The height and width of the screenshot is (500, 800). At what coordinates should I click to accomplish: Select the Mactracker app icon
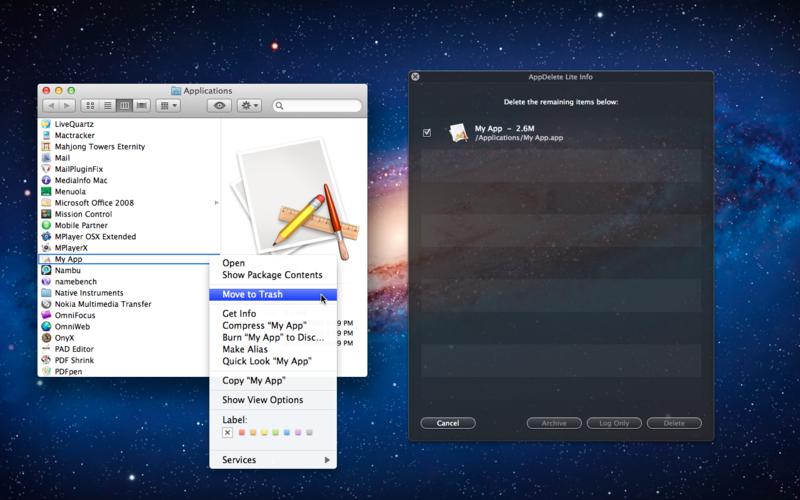[46, 135]
